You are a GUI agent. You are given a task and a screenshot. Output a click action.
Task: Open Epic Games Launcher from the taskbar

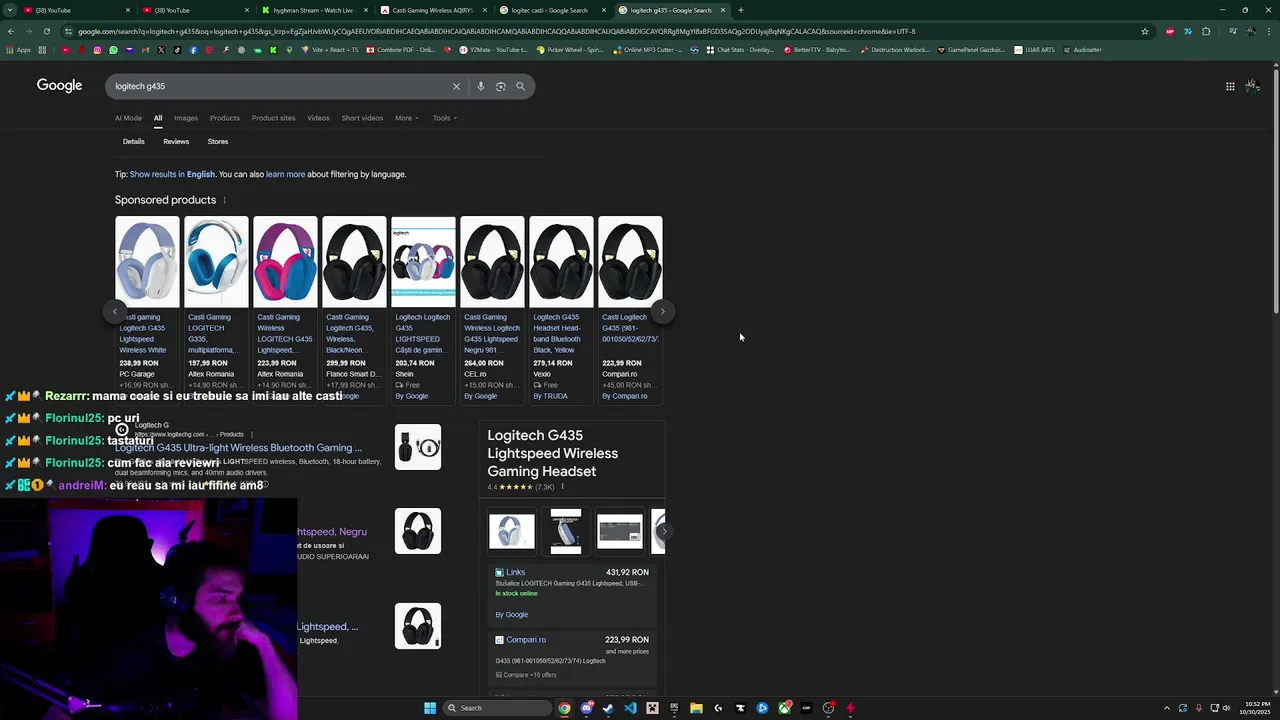[x=674, y=708]
